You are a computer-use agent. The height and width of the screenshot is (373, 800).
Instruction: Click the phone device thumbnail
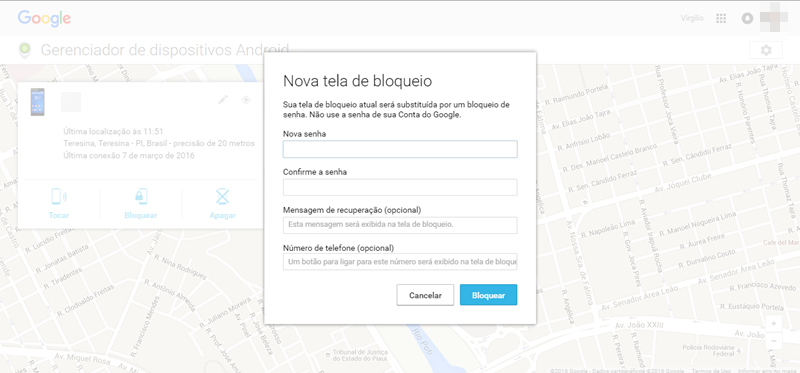[37, 102]
